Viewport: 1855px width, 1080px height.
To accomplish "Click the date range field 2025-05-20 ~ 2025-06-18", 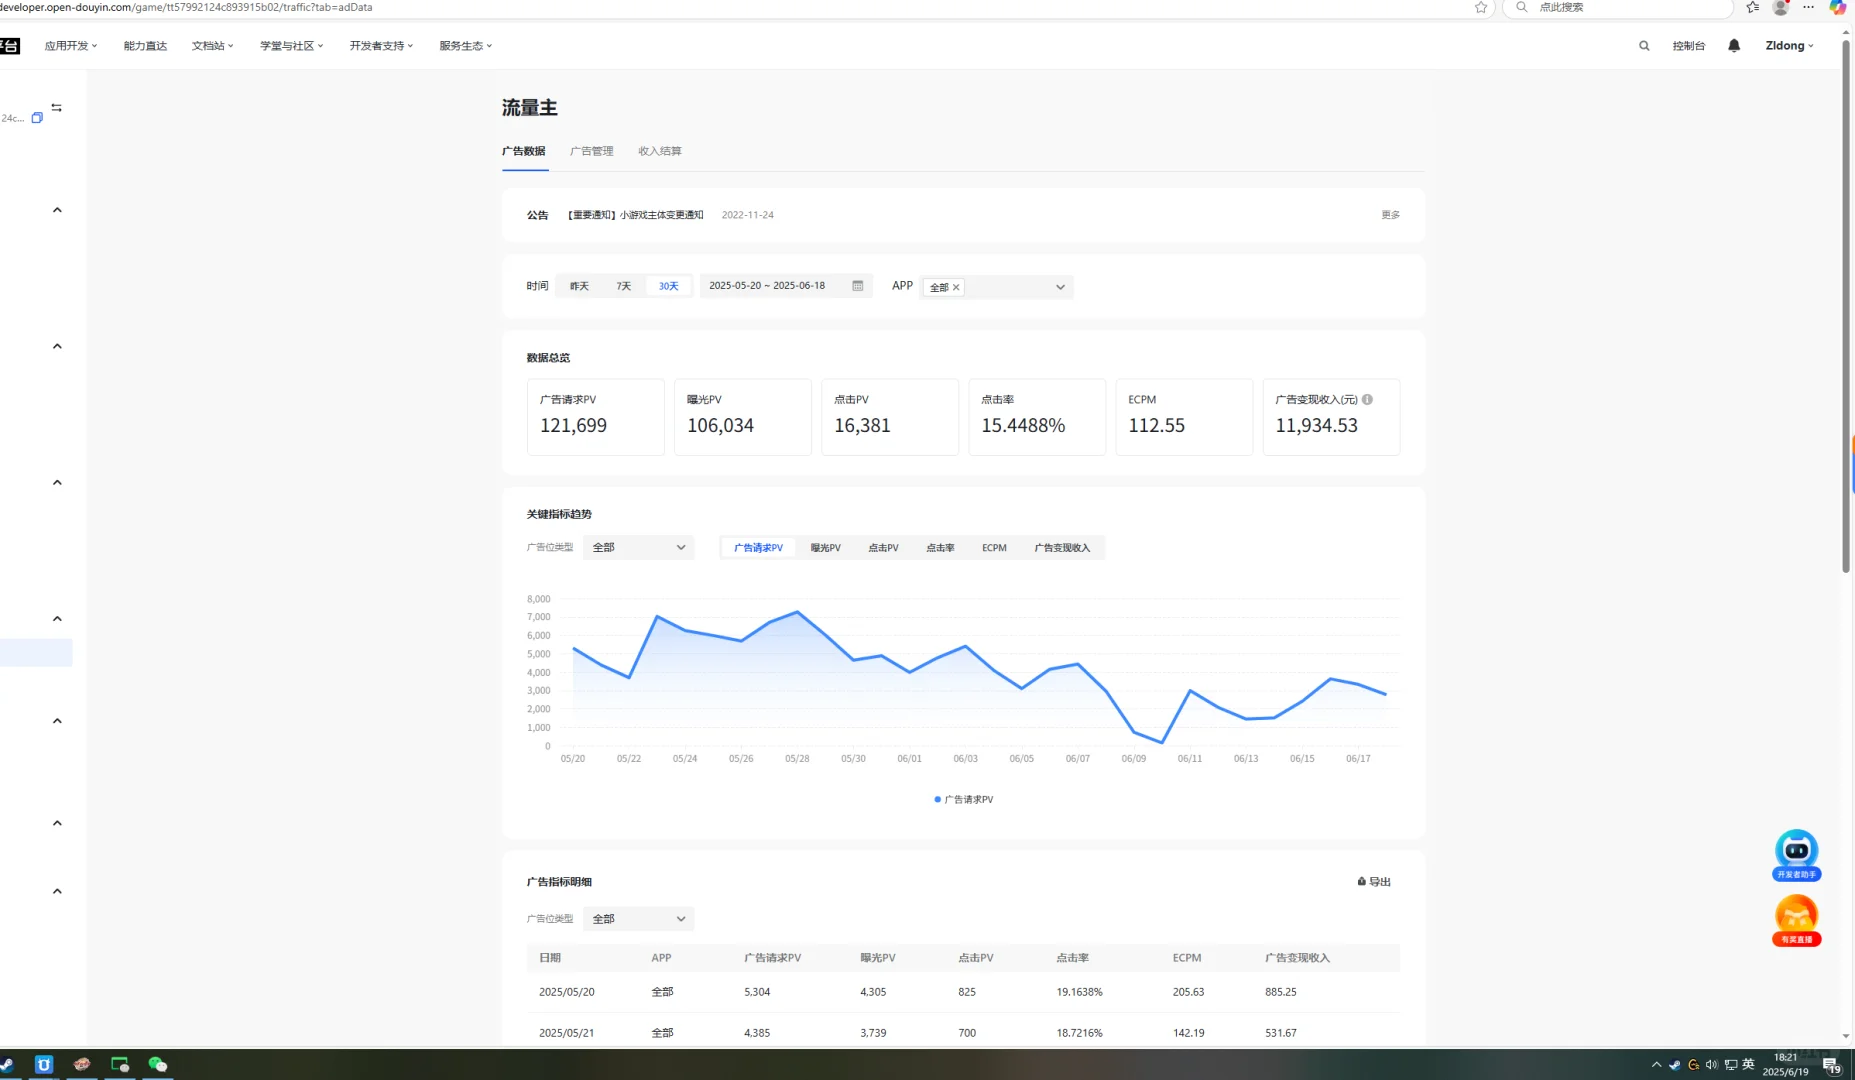I will [x=786, y=286].
